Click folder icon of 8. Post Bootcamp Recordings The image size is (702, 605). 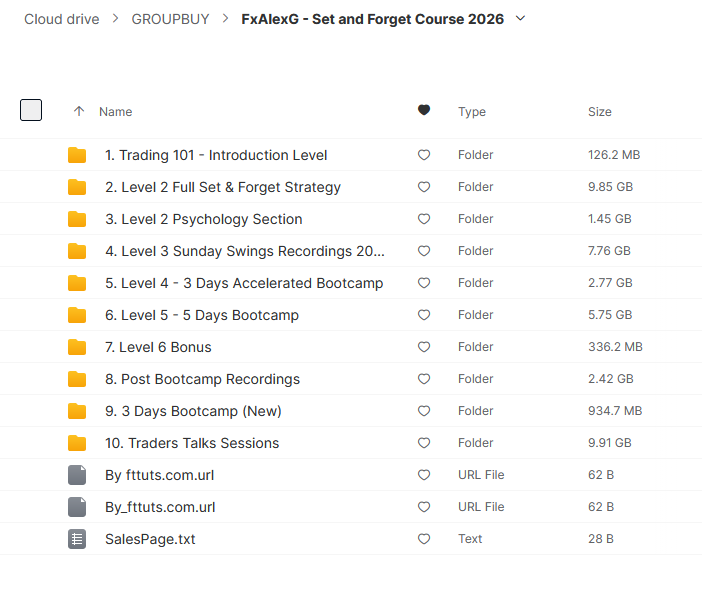coord(77,379)
